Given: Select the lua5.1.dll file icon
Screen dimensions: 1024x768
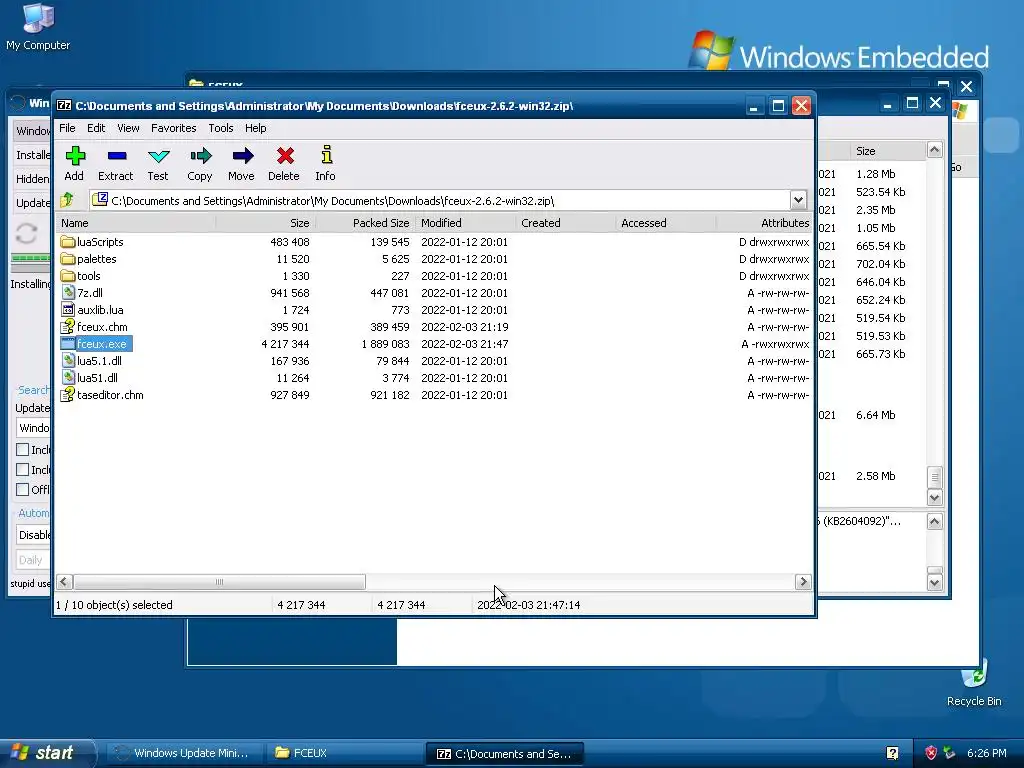Looking at the screenshot, I should [x=68, y=360].
